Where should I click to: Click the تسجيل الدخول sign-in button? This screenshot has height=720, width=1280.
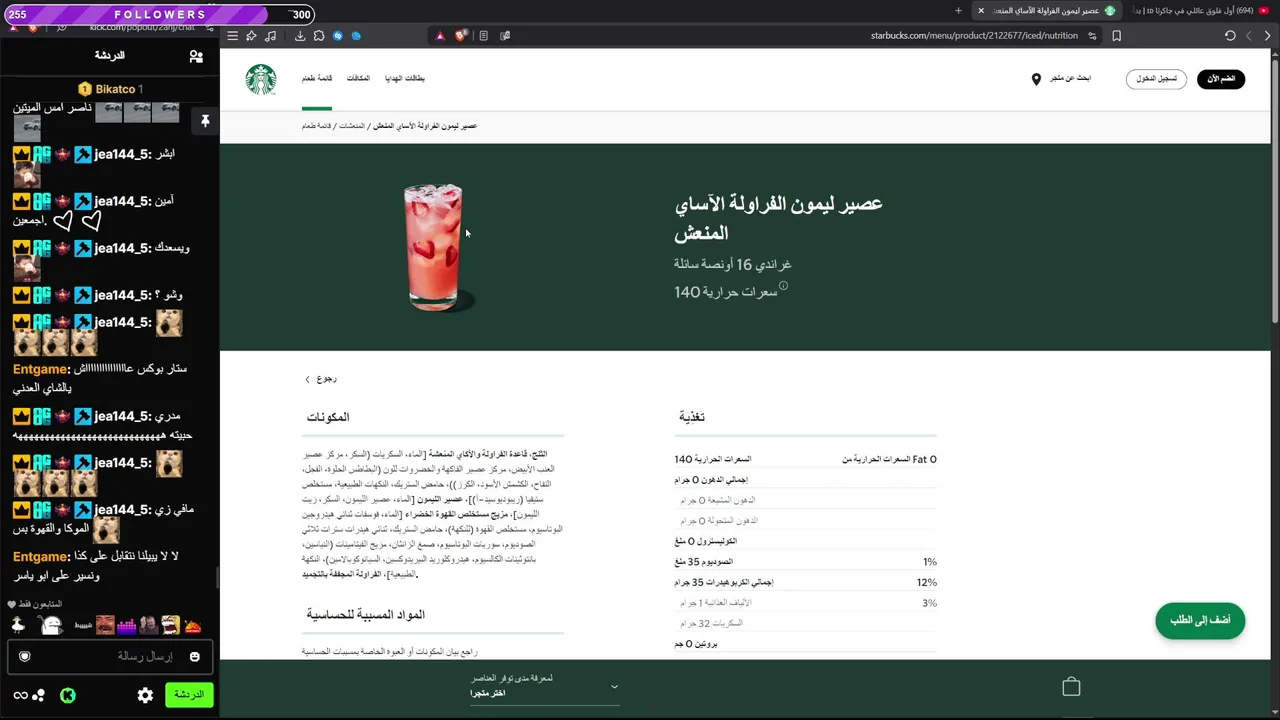coord(1156,79)
